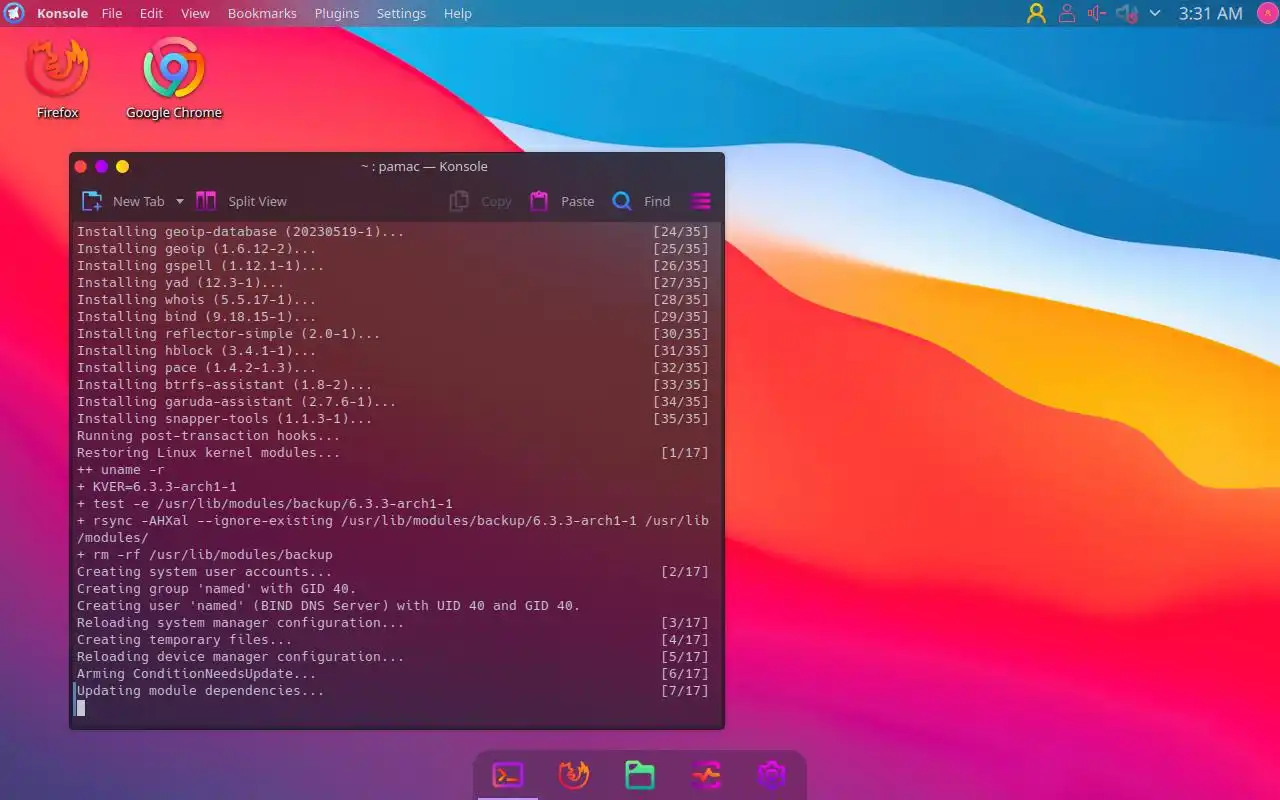This screenshot has width=1280, height=800.
Task: Click the '[35/35]' progress counter
Action: 681,418
